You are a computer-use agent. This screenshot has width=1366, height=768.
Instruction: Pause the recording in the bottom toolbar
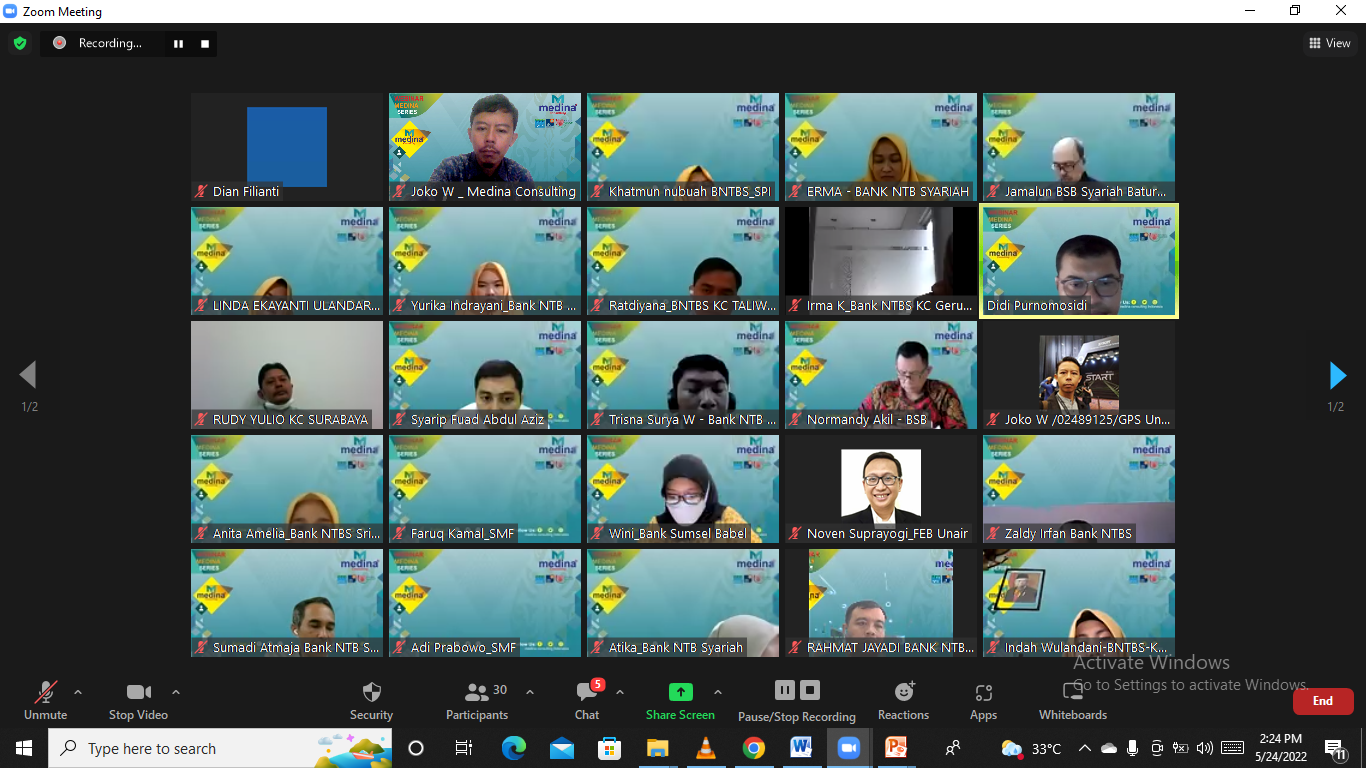tap(785, 690)
